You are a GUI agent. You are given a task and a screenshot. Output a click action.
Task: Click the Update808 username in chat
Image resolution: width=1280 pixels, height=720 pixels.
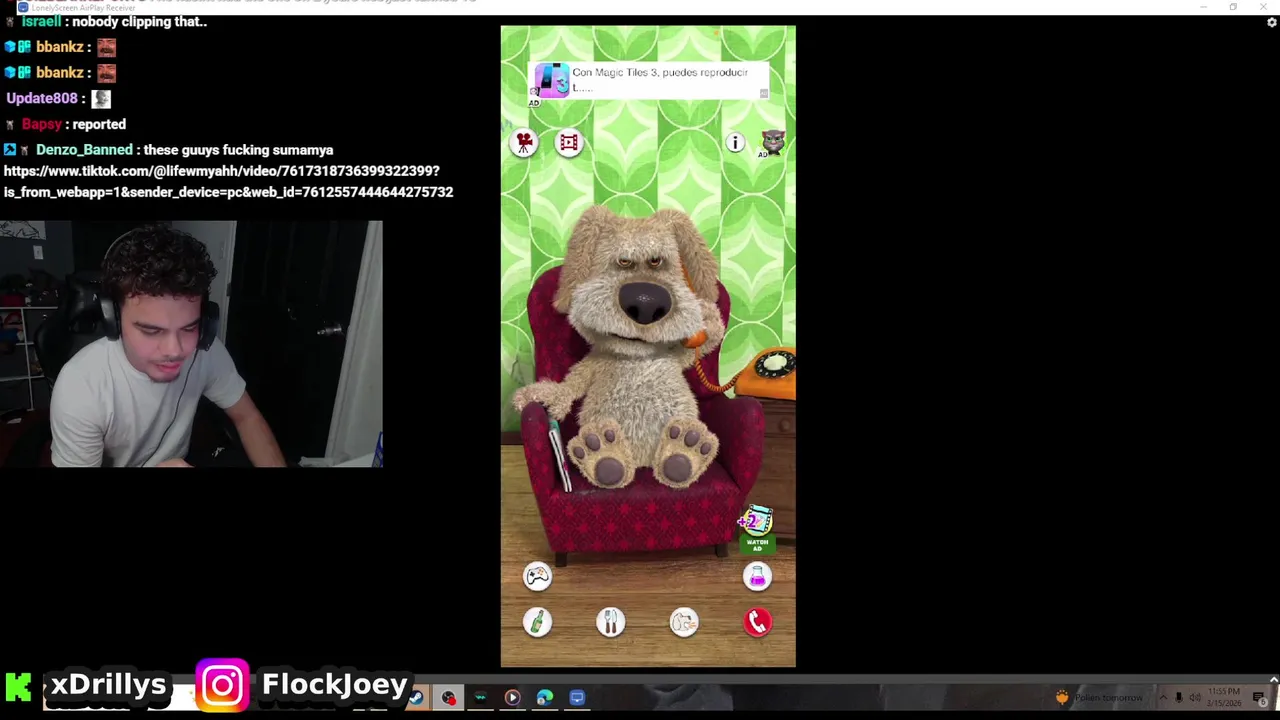[42, 98]
